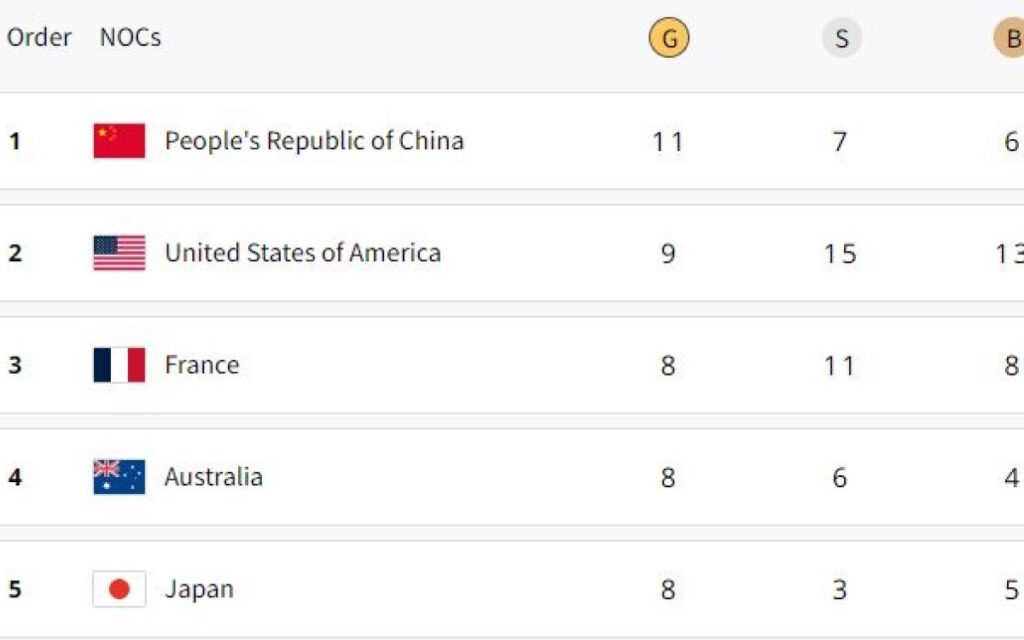Open United States of America link

[302, 253]
